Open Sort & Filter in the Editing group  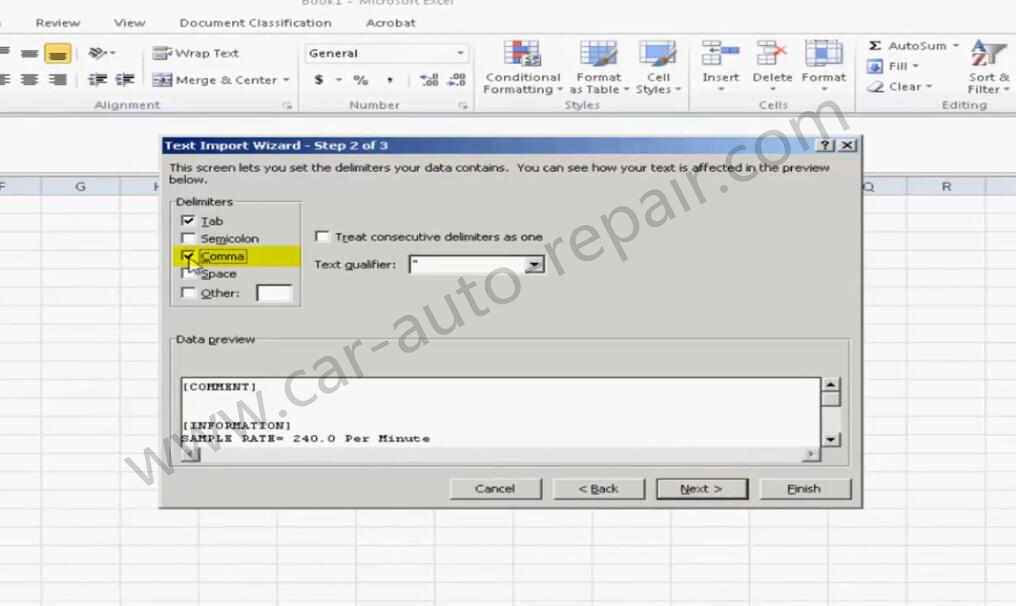point(987,67)
